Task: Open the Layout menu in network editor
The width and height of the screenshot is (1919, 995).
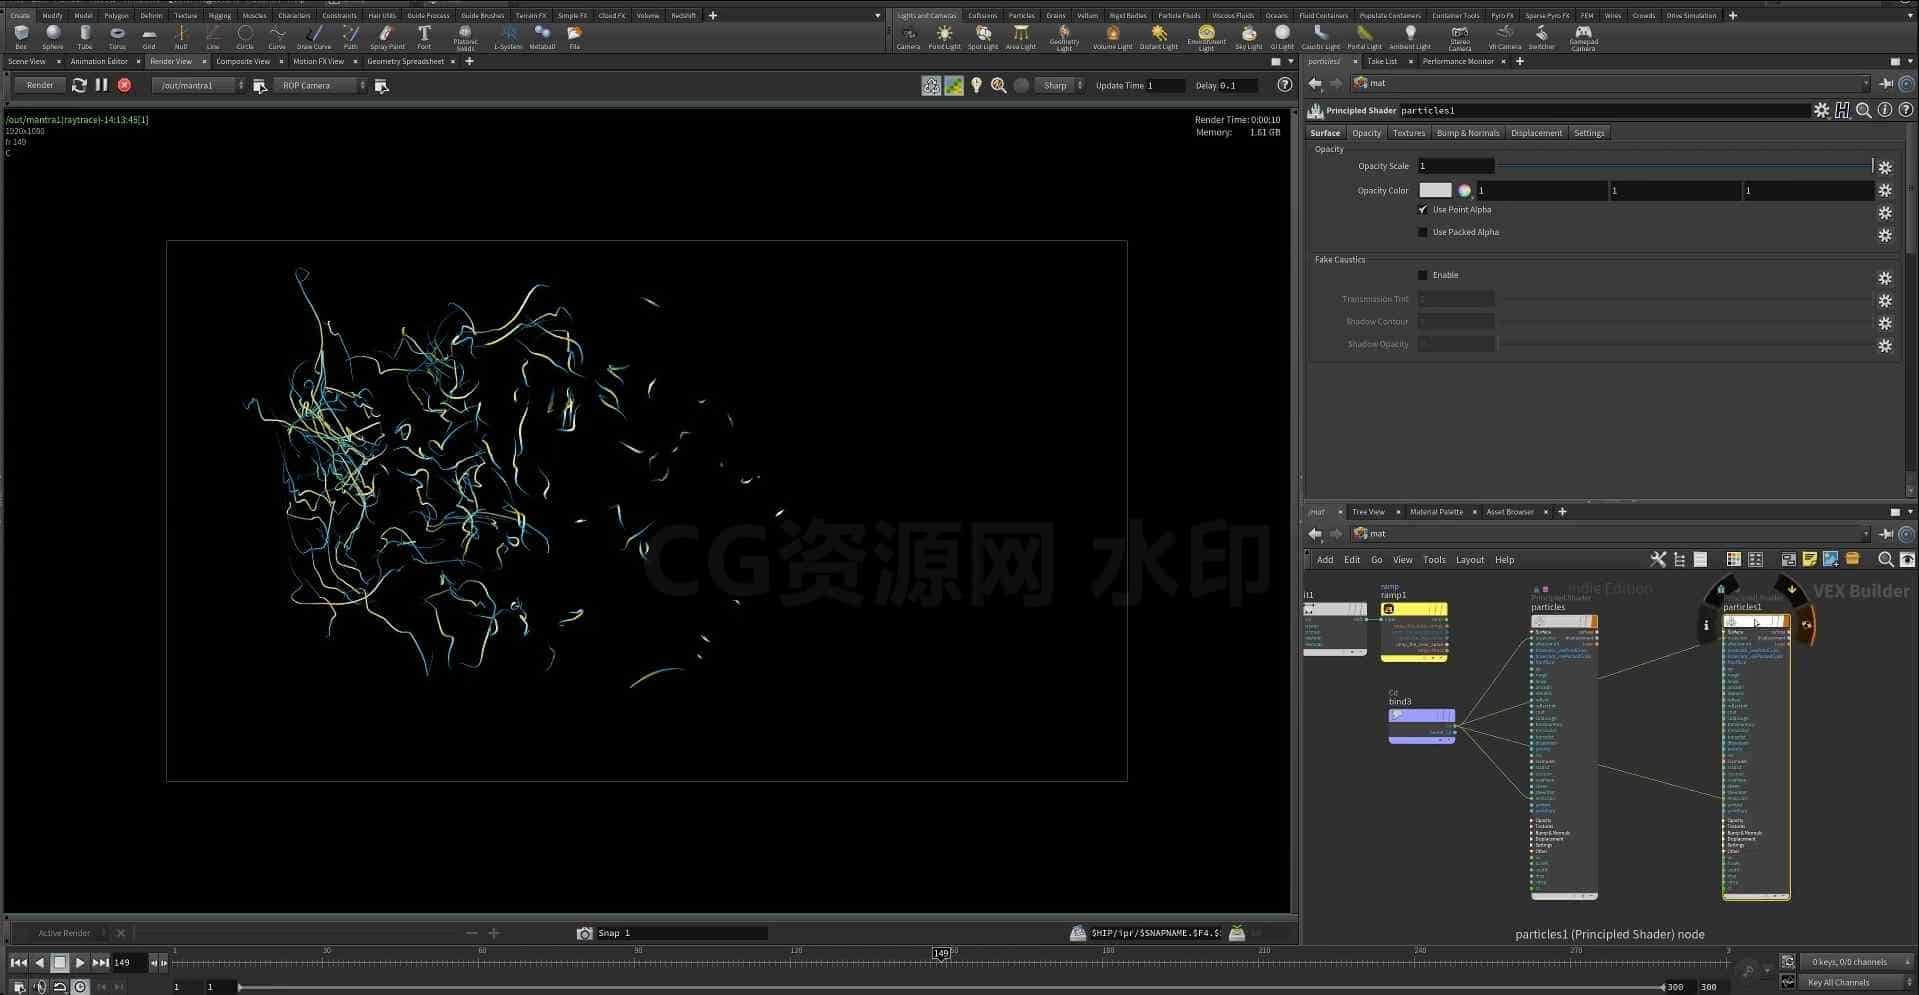Action: (x=1469, y=560)
